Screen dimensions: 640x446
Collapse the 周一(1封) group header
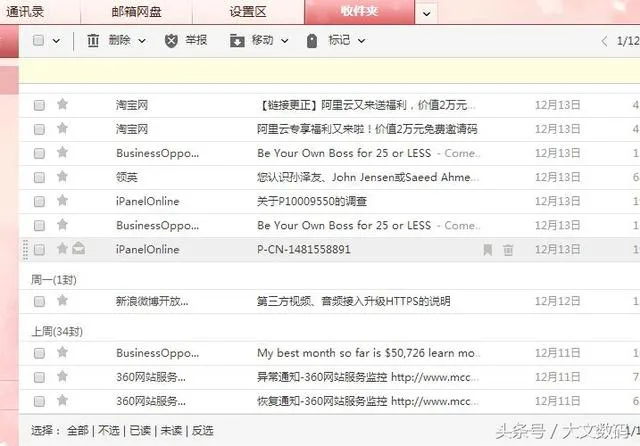coord(54,280)
